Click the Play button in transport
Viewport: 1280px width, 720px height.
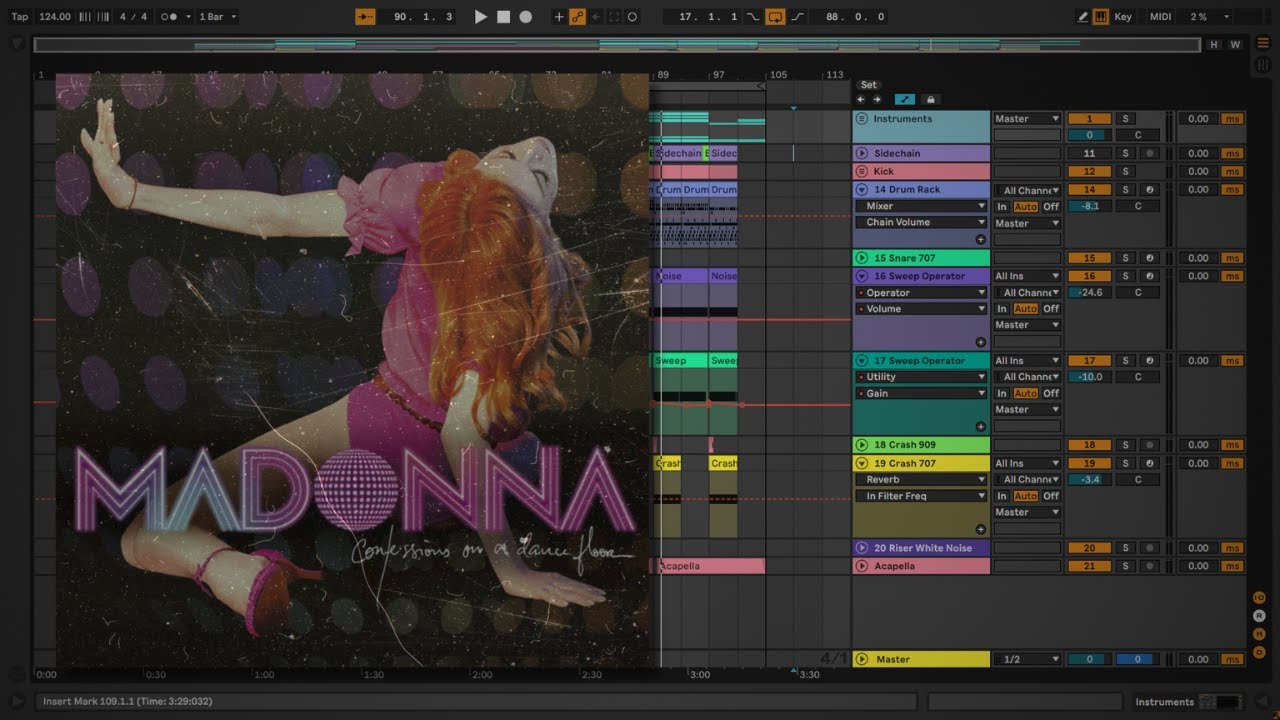pos(481,17)
